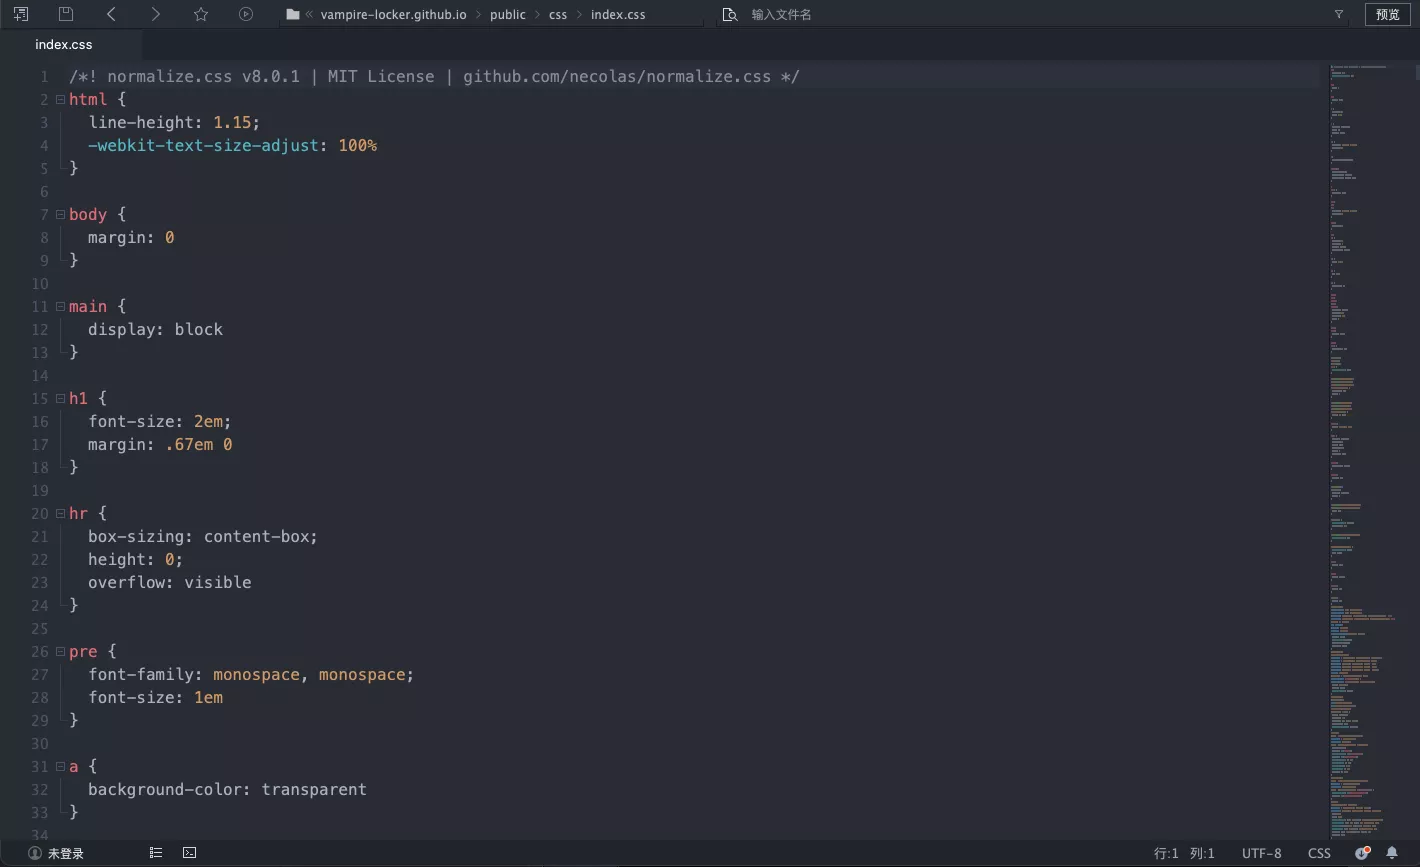Image resolution: width=1420 pixels, height=867 pixels.
Task: Click the 'font-family' property on line 27
Action: pyautogui.click(x=141, y=674)
